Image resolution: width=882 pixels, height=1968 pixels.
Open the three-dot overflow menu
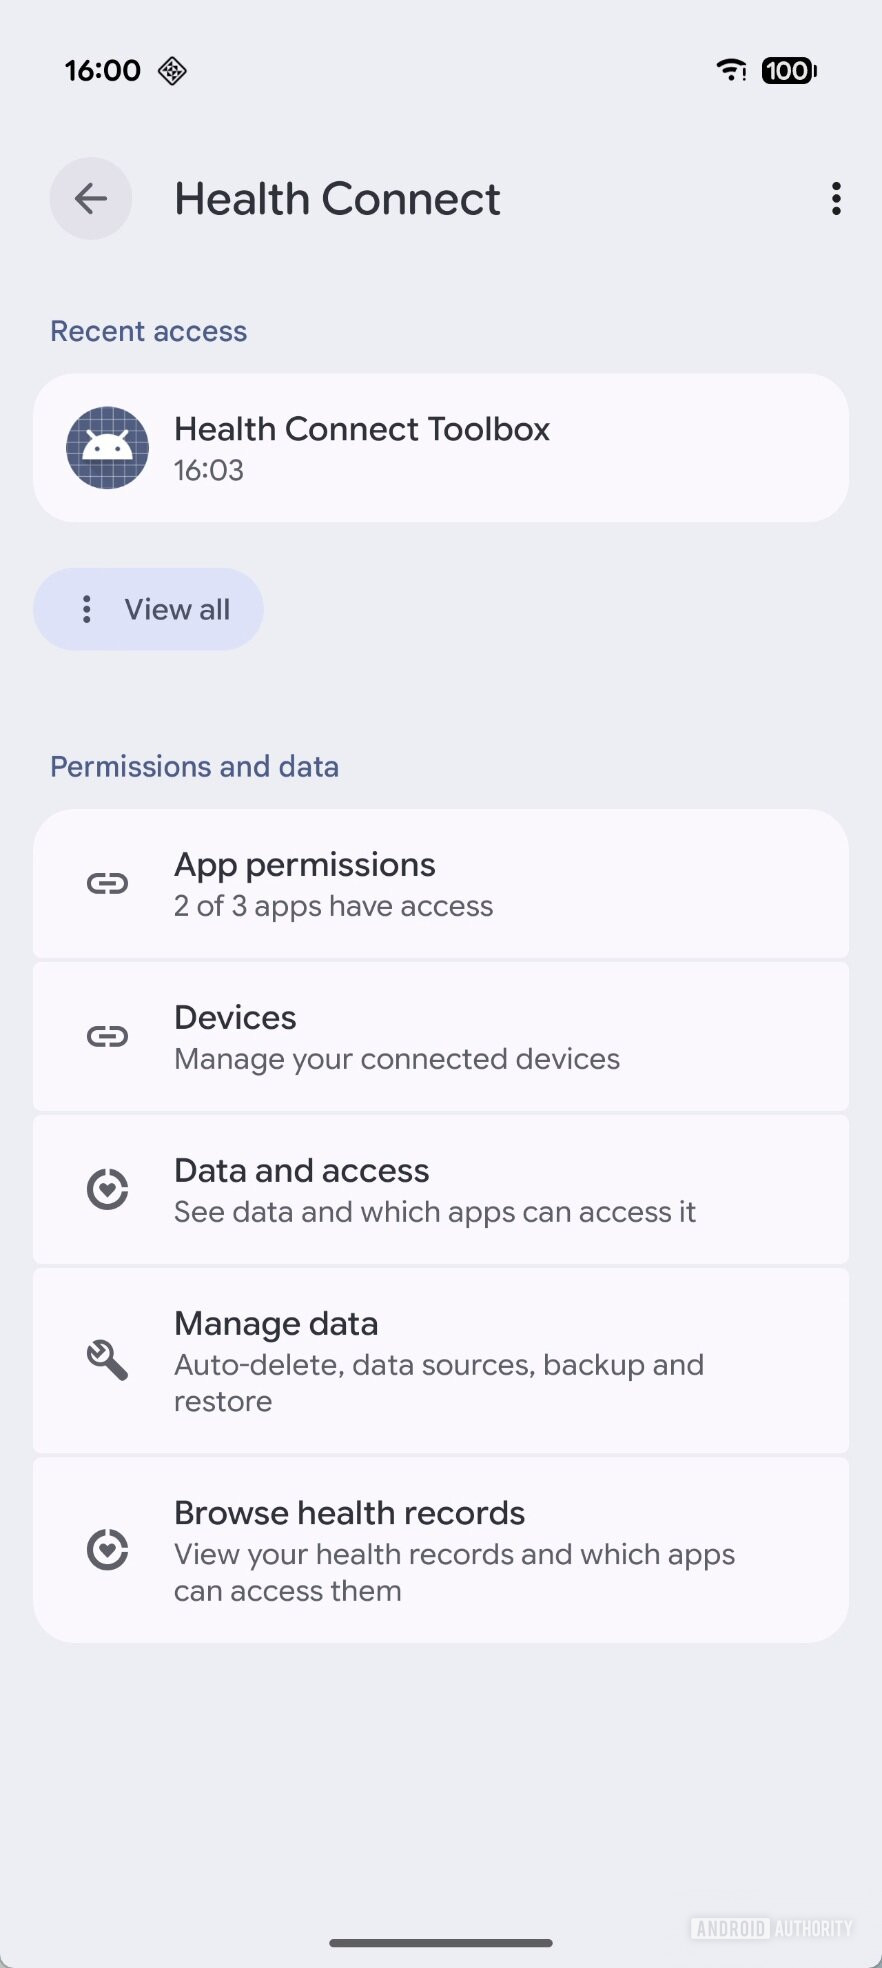pyautogui.click(x=836, y=199)
